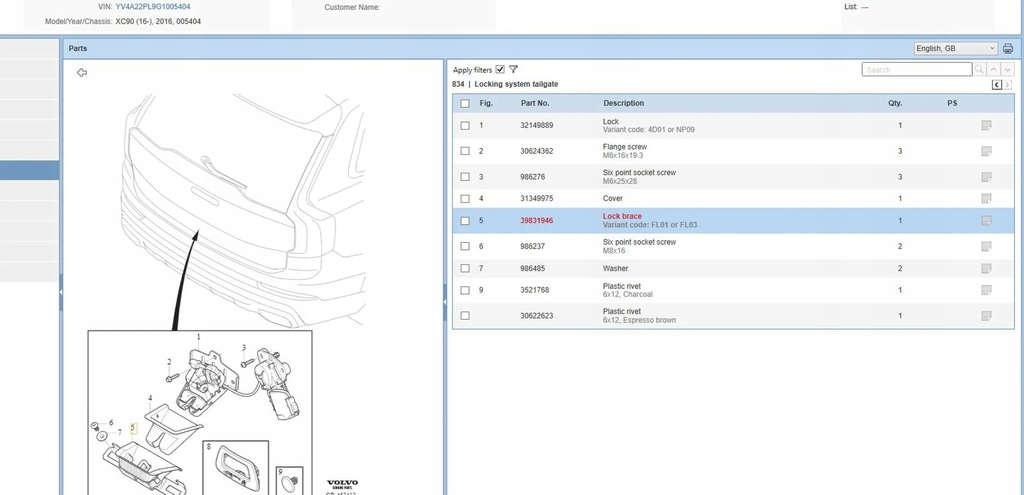
Task: Click callout 3 screw in diagram
Action: (x=244, y=348)
